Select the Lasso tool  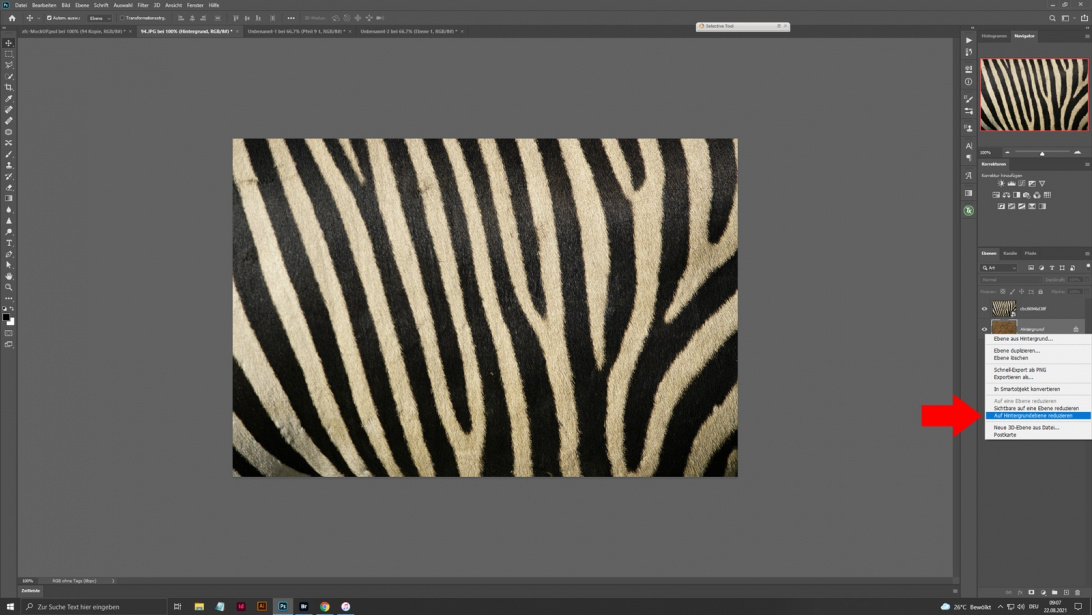9,65
